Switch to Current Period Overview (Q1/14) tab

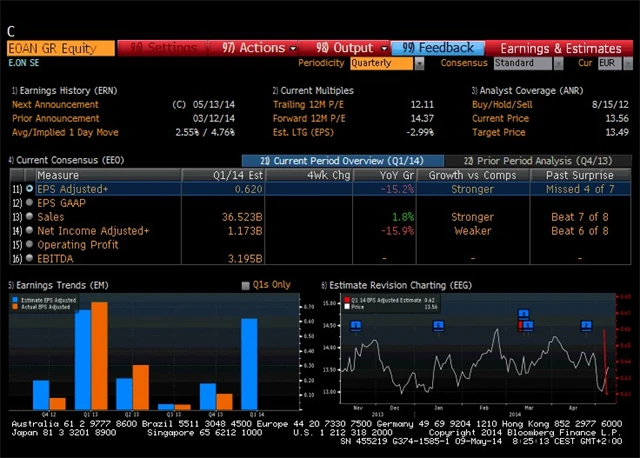coord(328,160)
